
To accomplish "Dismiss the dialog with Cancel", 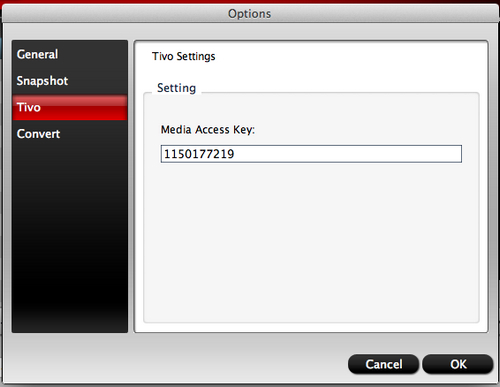I will pyautogui.click(x=383, y=364).
